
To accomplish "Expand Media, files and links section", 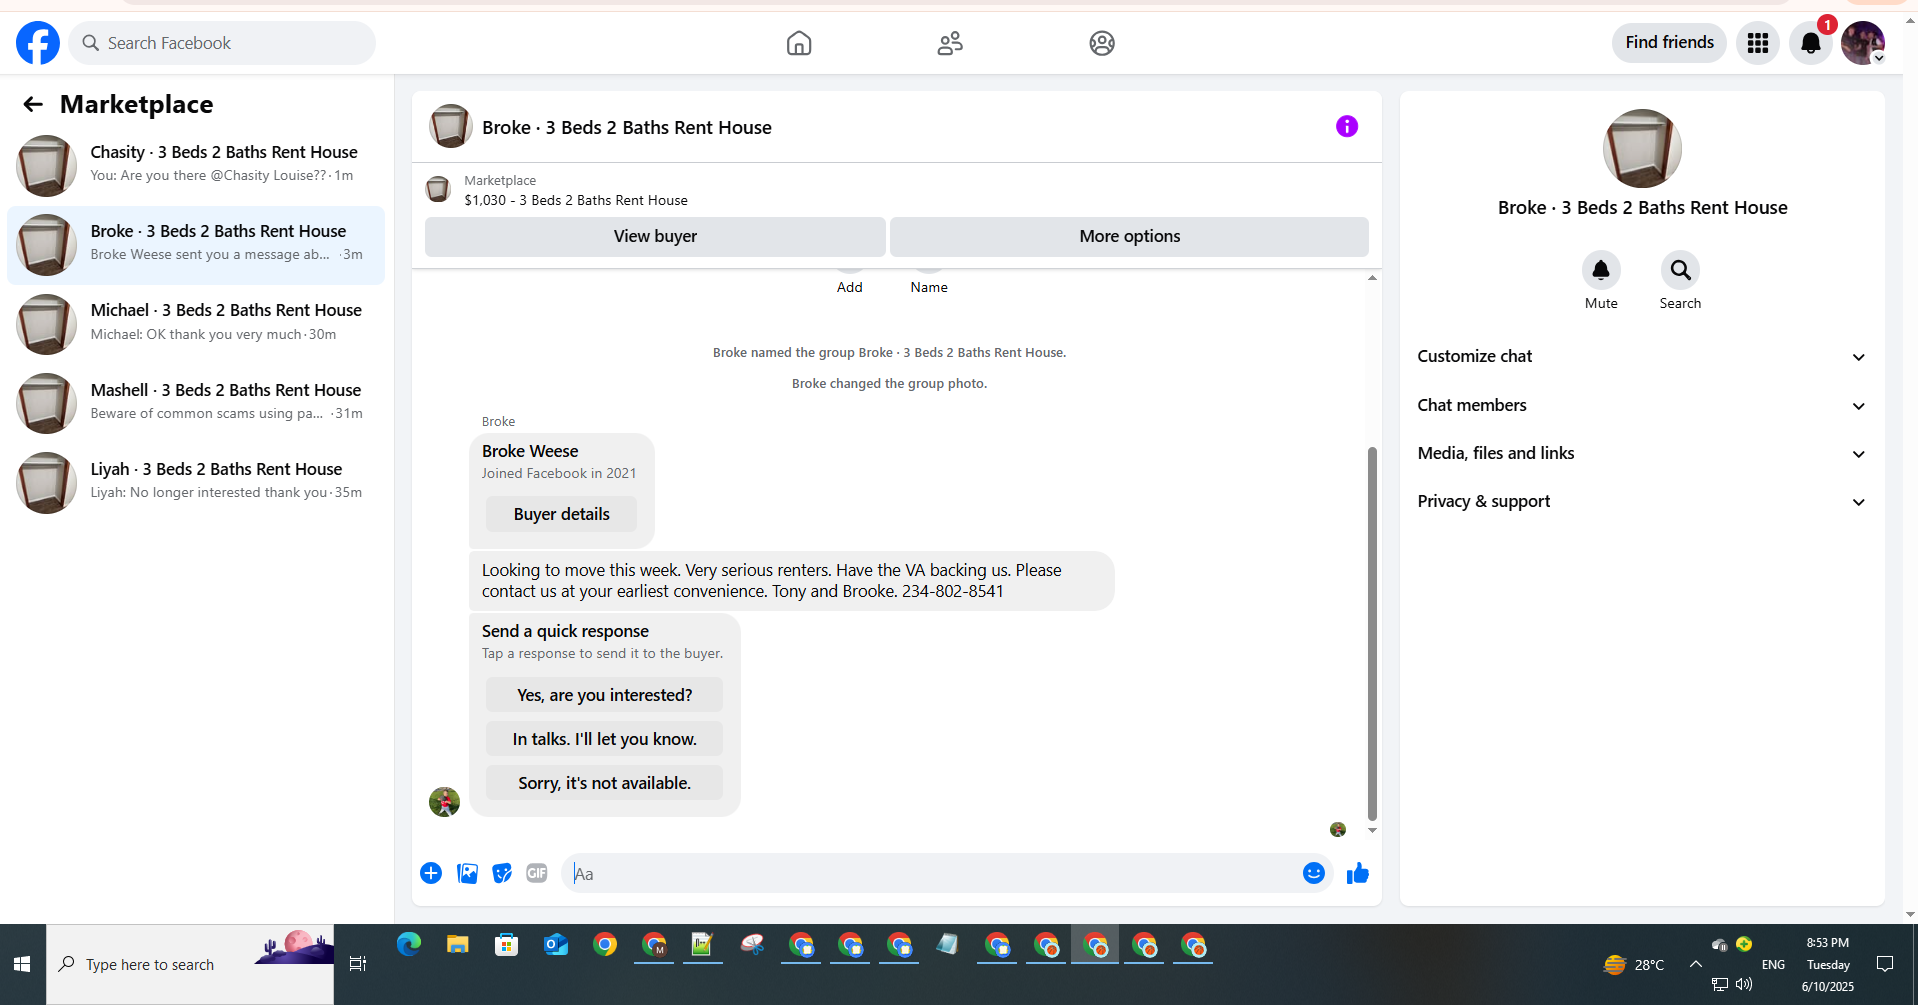I will pos(1641,453).
